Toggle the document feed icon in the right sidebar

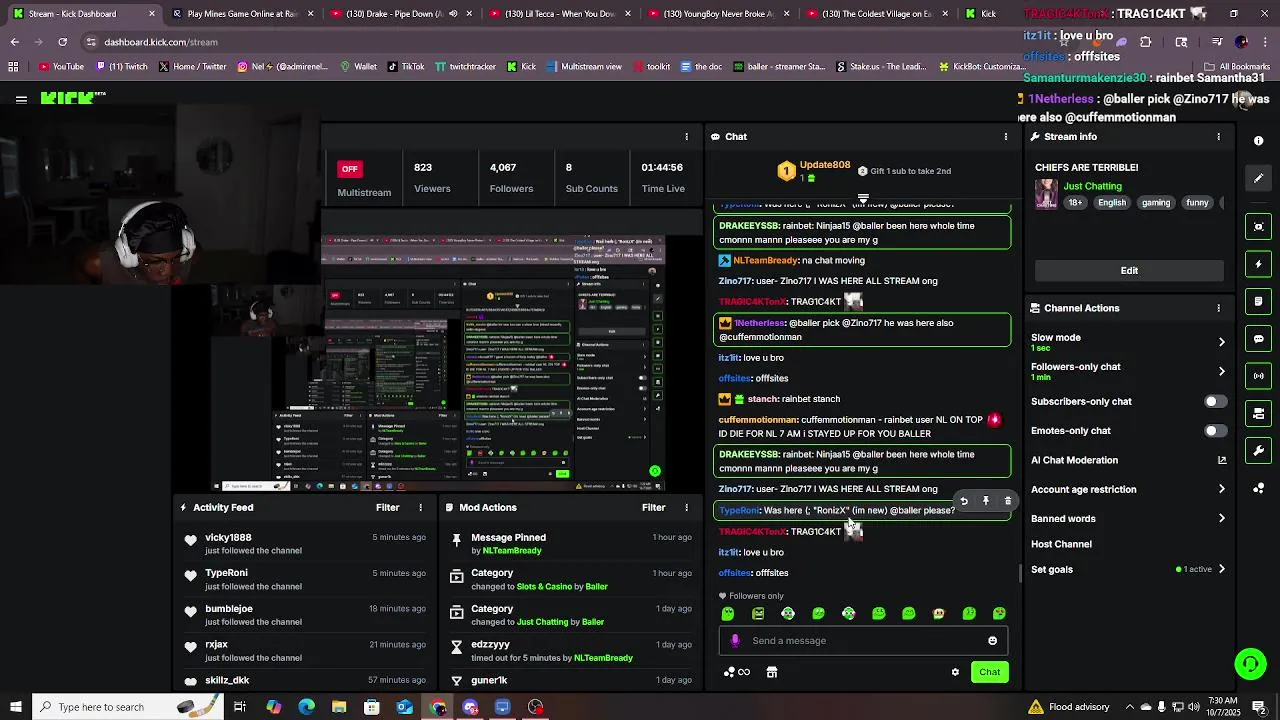(1258, 301)
